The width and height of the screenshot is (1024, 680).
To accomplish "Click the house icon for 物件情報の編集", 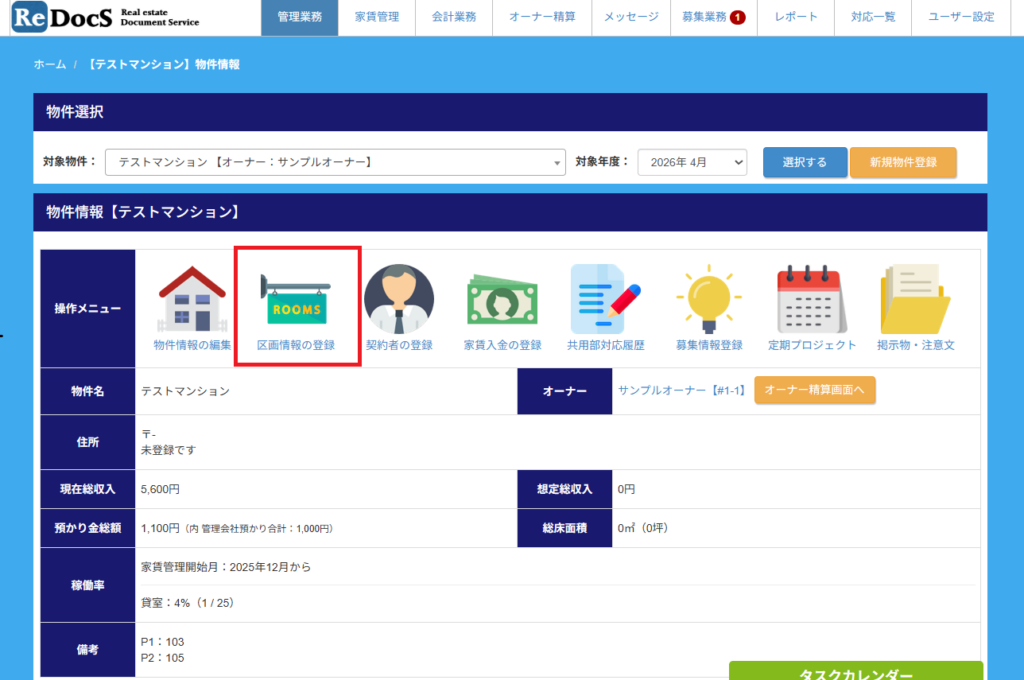I will [x=192, y=300].
